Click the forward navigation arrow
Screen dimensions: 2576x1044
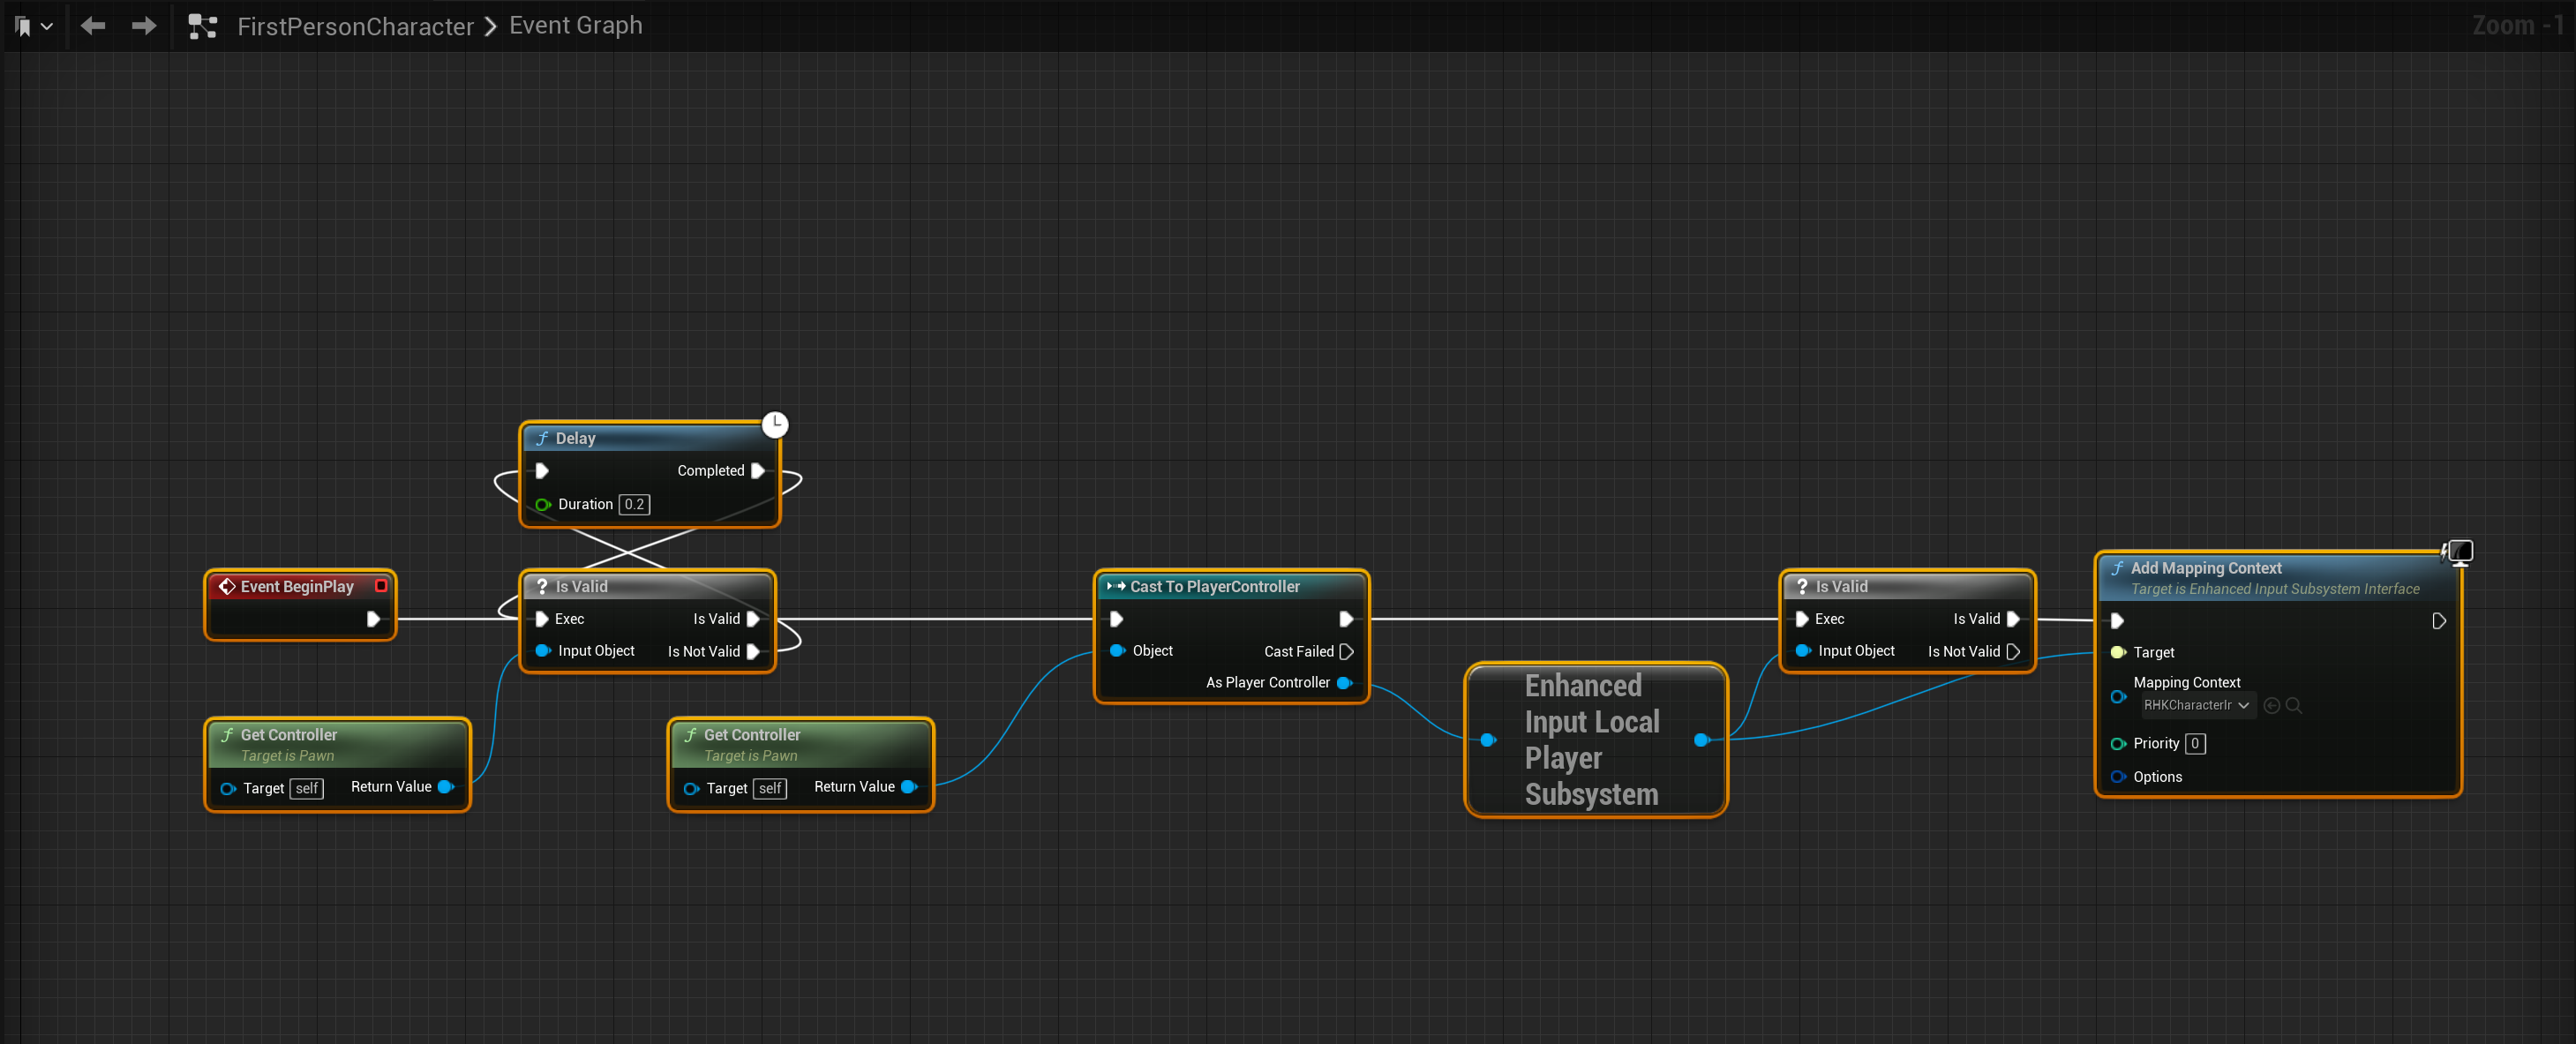point(144,26)
